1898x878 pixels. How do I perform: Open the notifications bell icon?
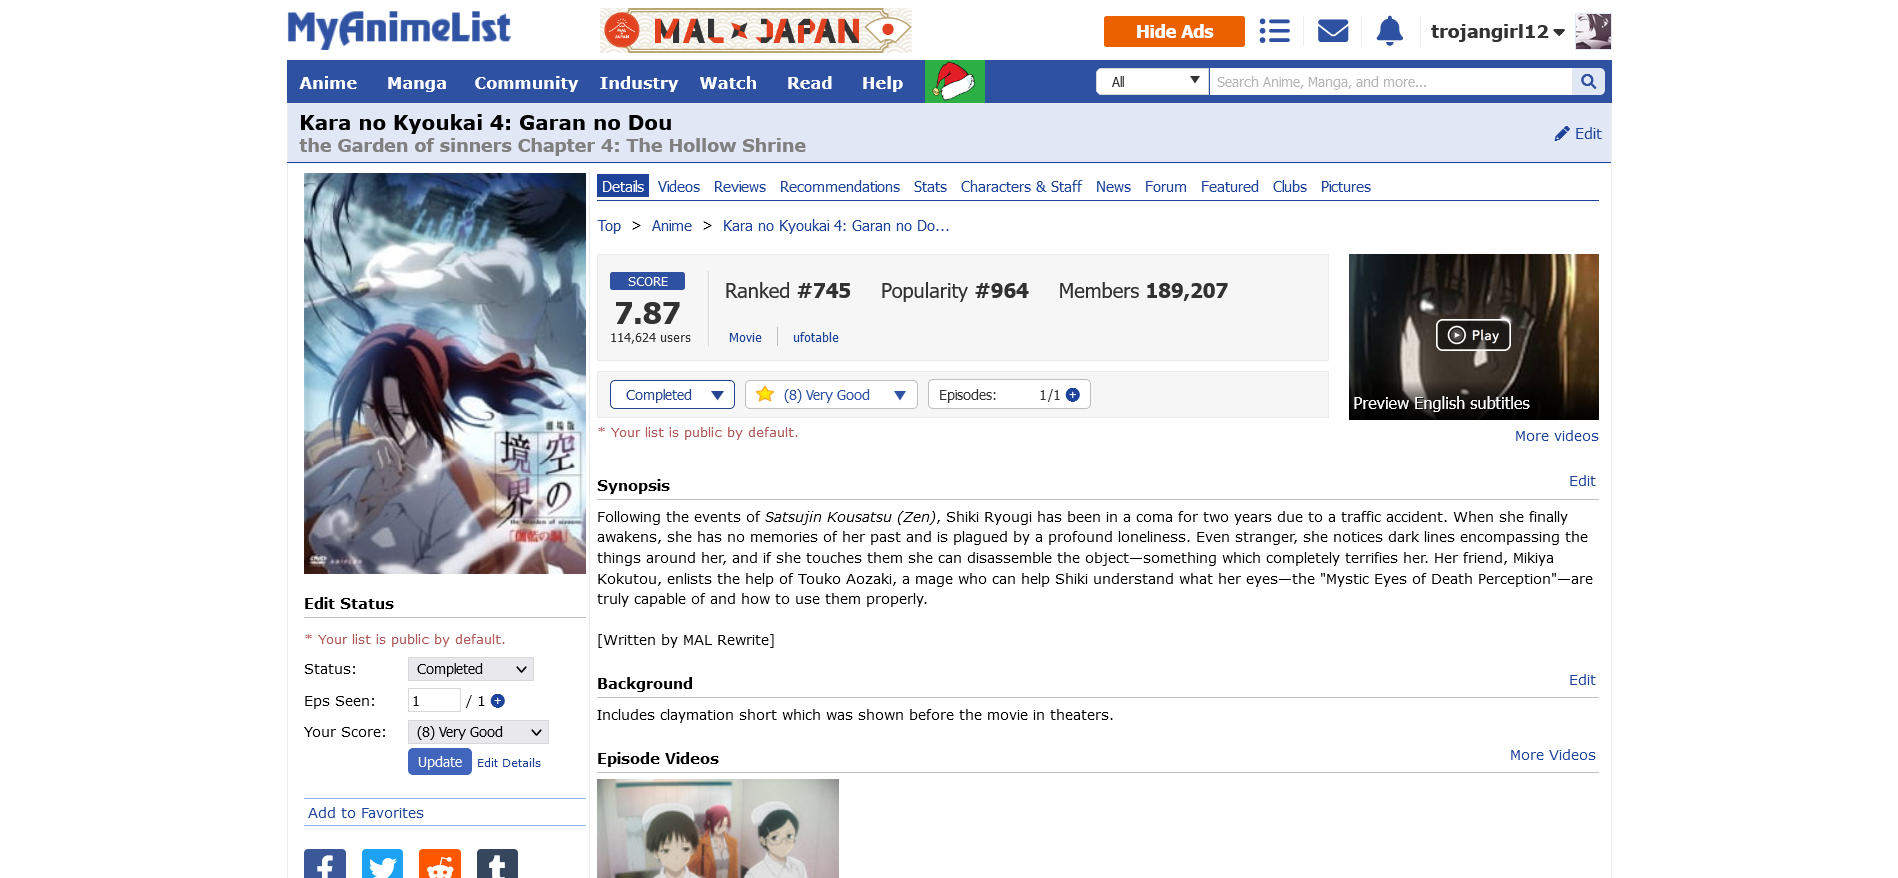(x=1389, y=31)
